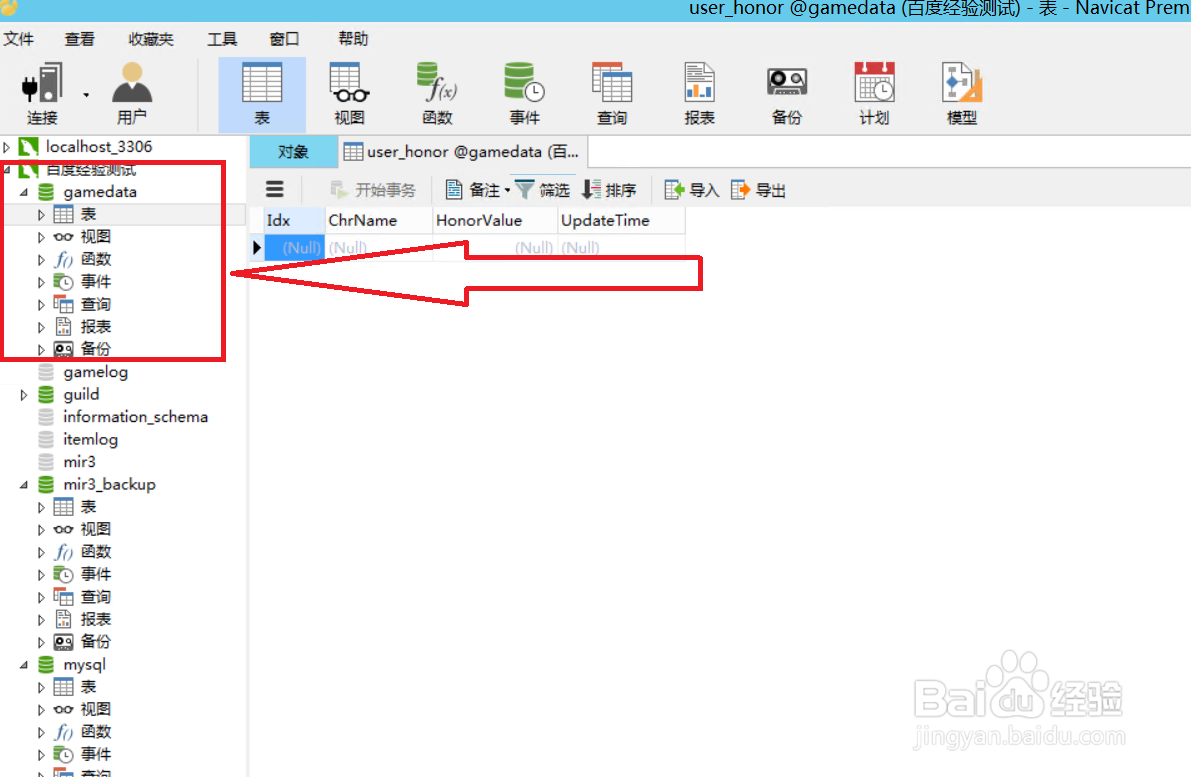Switch to the 对象 tab

pos(293,151)
